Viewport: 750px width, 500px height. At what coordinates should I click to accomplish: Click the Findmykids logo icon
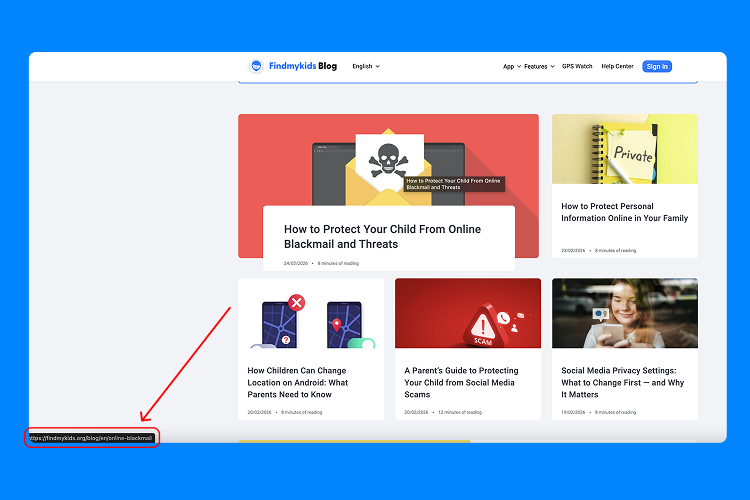(257, 66)
